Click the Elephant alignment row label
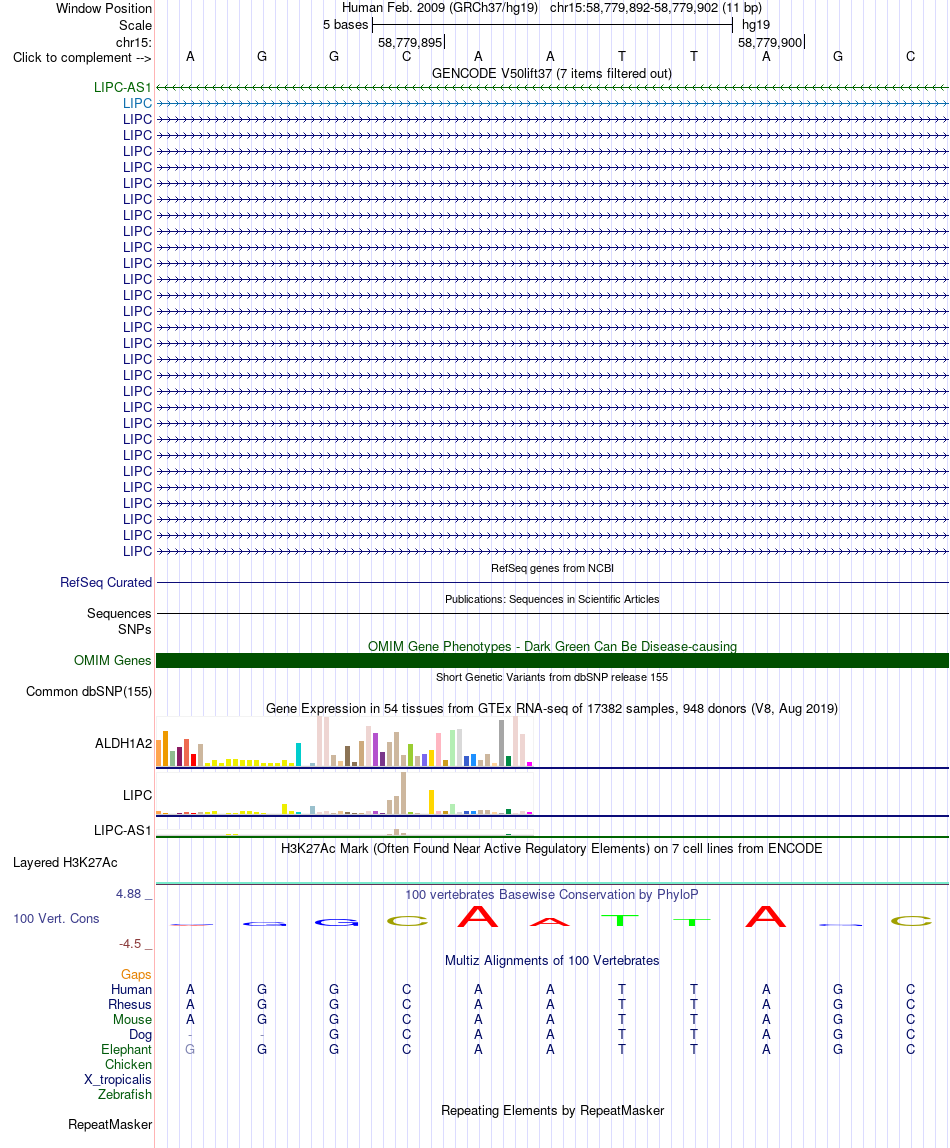Viewport: 950px width, 1148px height. coord(127,1050)
